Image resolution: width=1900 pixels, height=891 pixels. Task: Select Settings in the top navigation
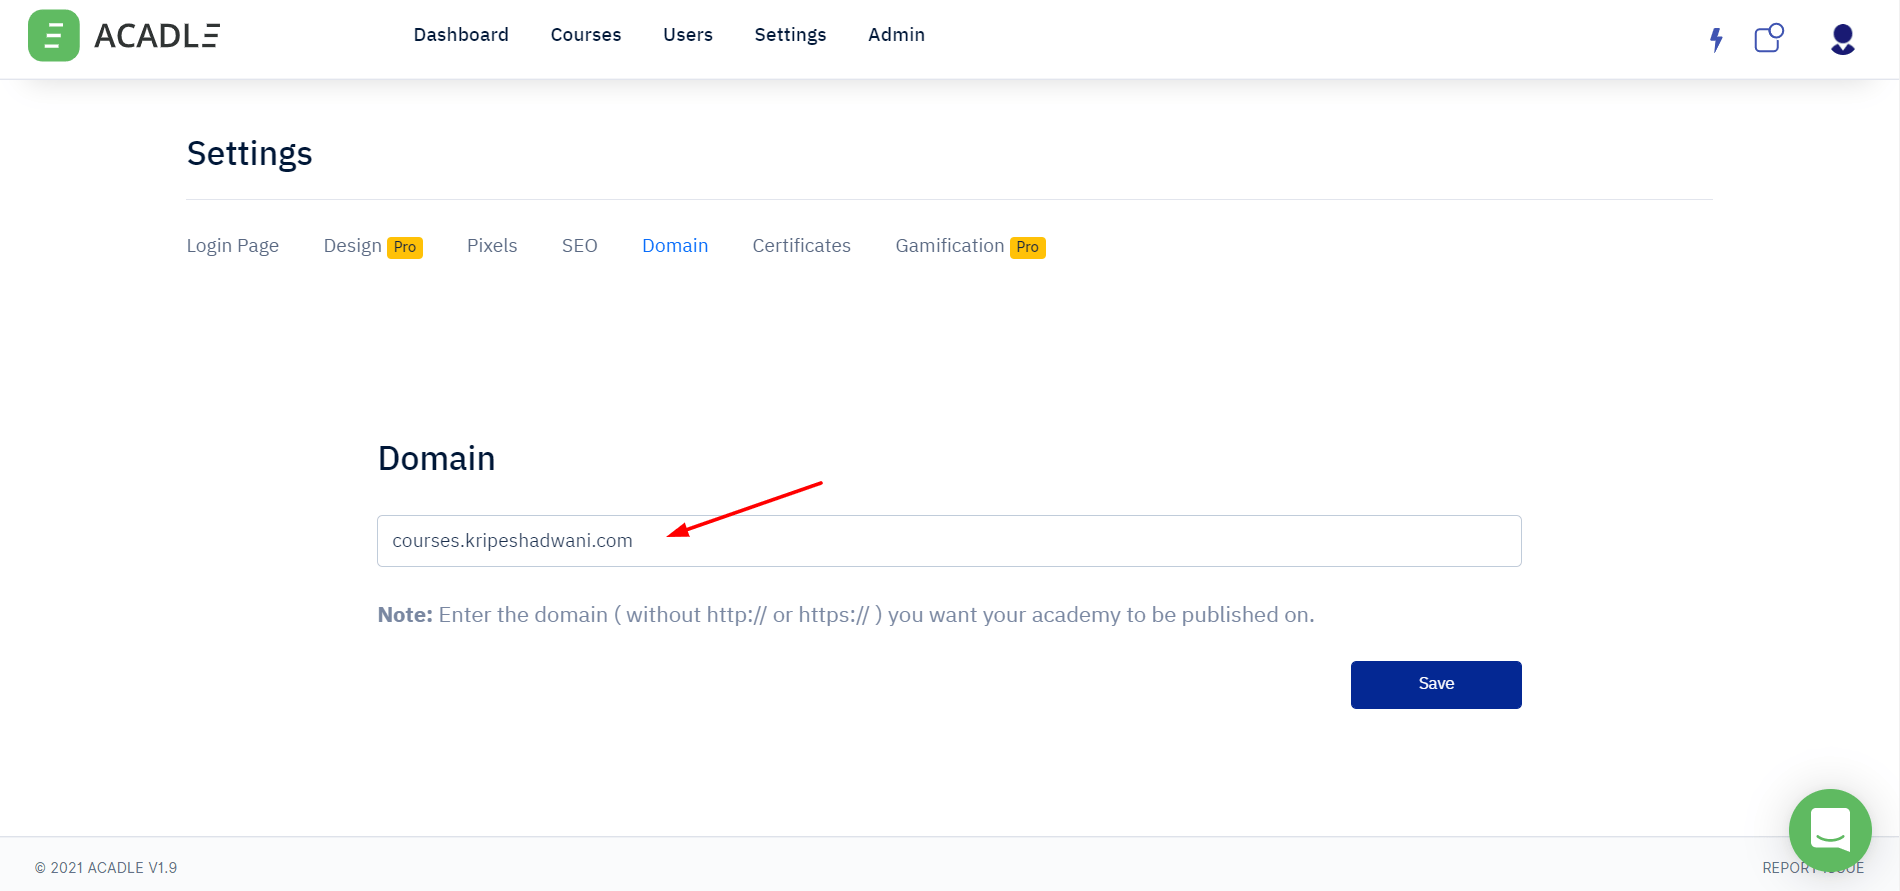(x=790, y=35)
